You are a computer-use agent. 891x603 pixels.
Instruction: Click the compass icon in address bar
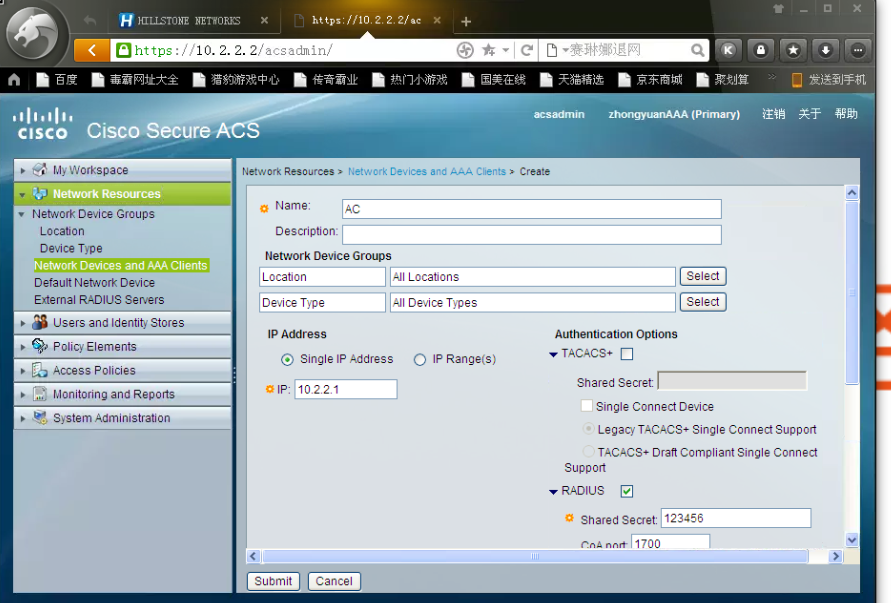(465, 50)
